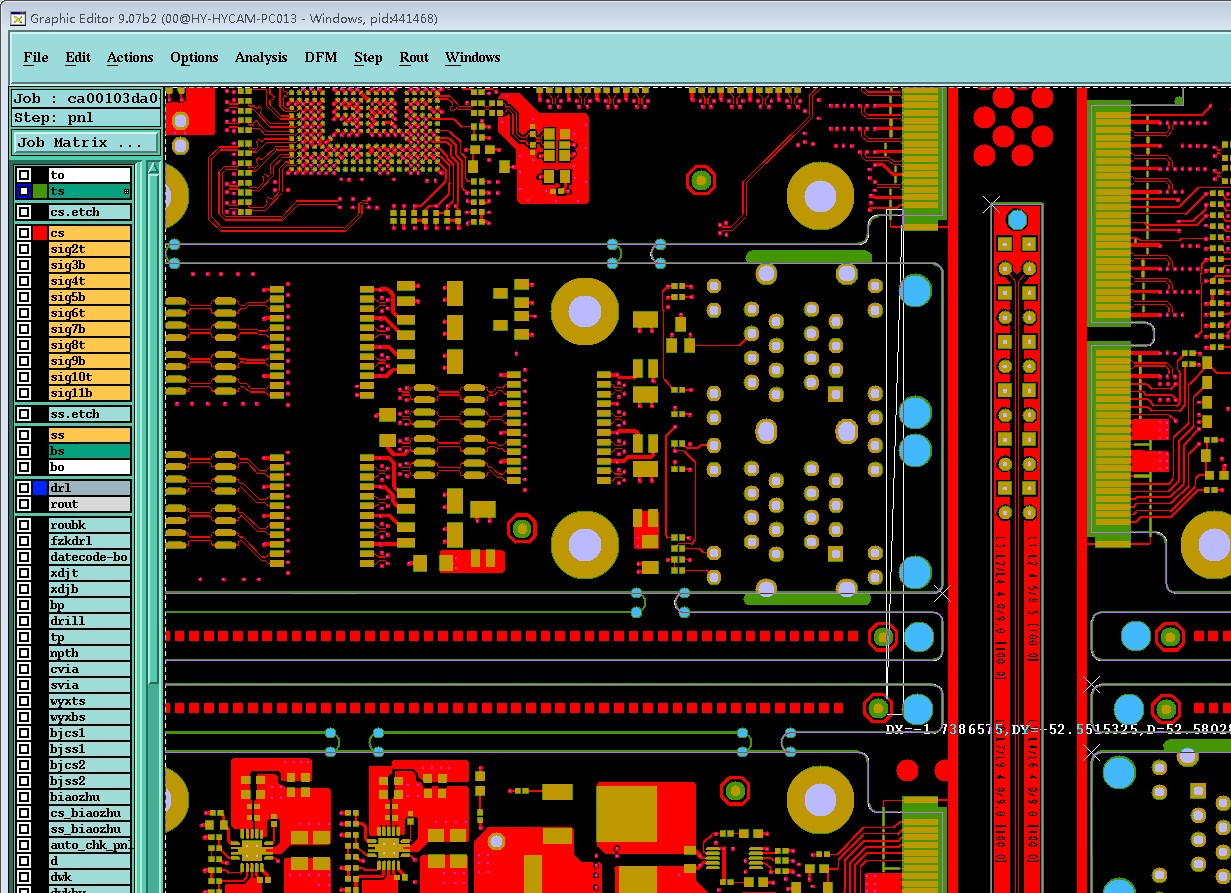Select the auto_chk_pnl layer name
The image size is (1231, 893).
[x=90, y=845]
